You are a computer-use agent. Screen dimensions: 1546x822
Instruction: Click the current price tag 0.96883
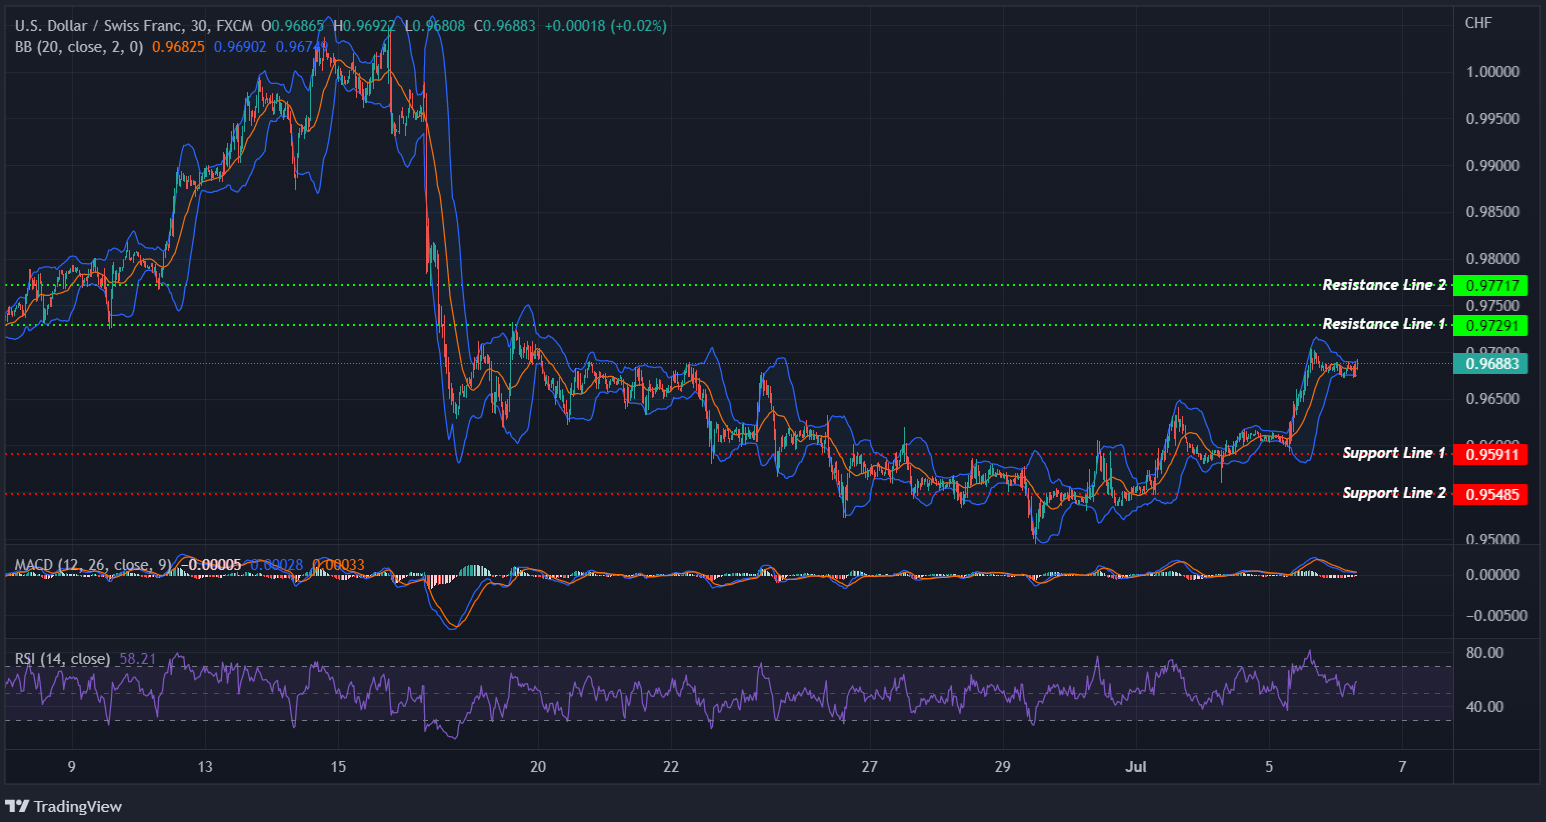point(1489,364)
